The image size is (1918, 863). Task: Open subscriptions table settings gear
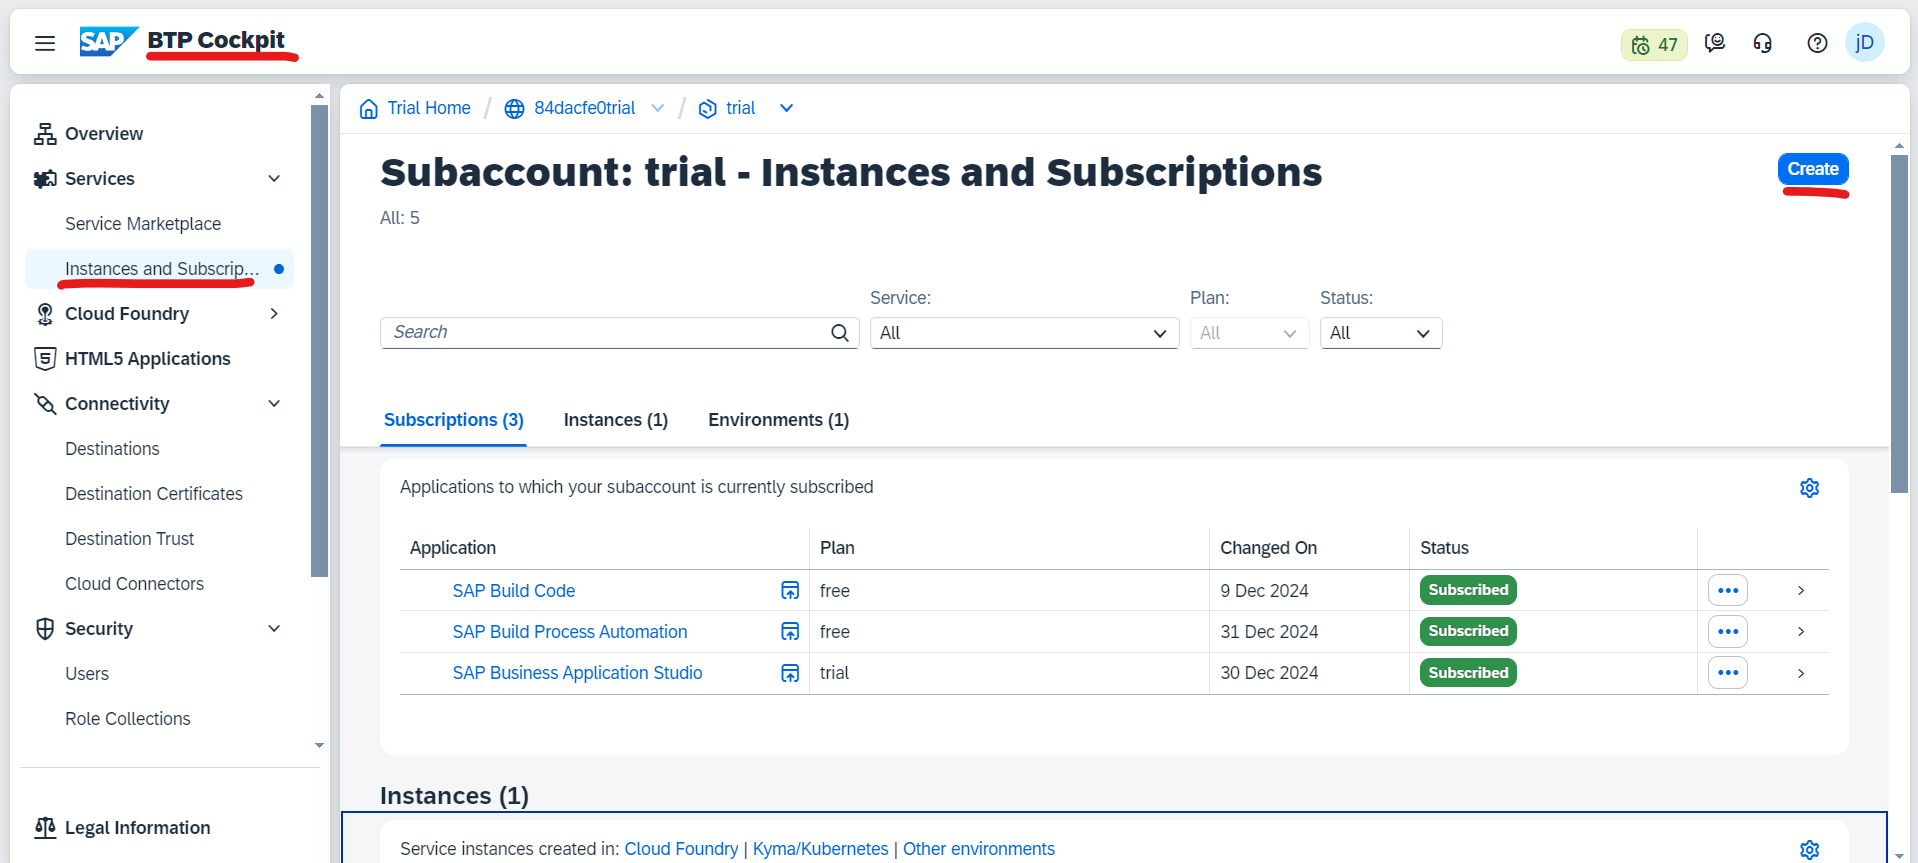pos(1809,488)
